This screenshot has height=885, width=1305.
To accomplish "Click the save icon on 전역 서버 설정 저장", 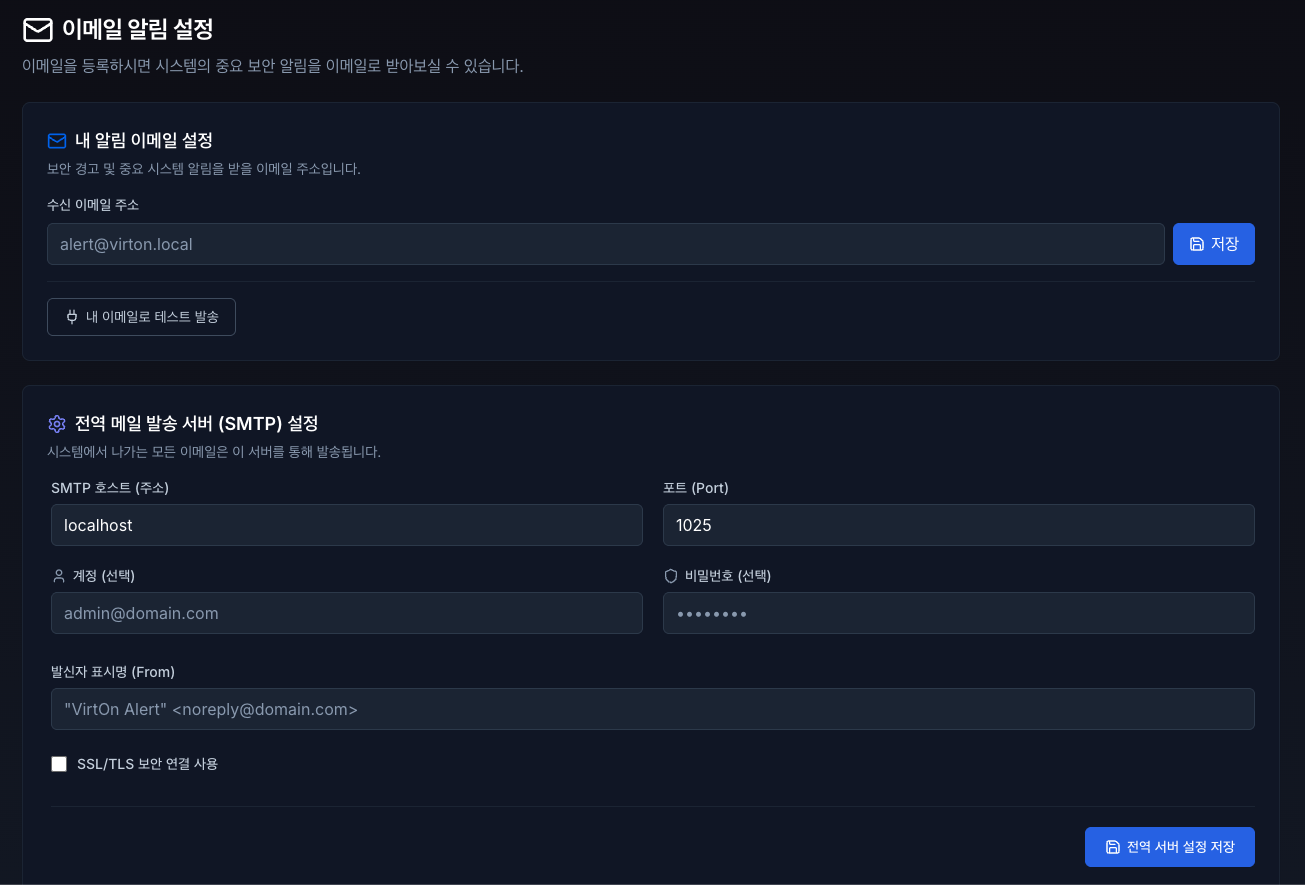I will tap(1112, 847).
